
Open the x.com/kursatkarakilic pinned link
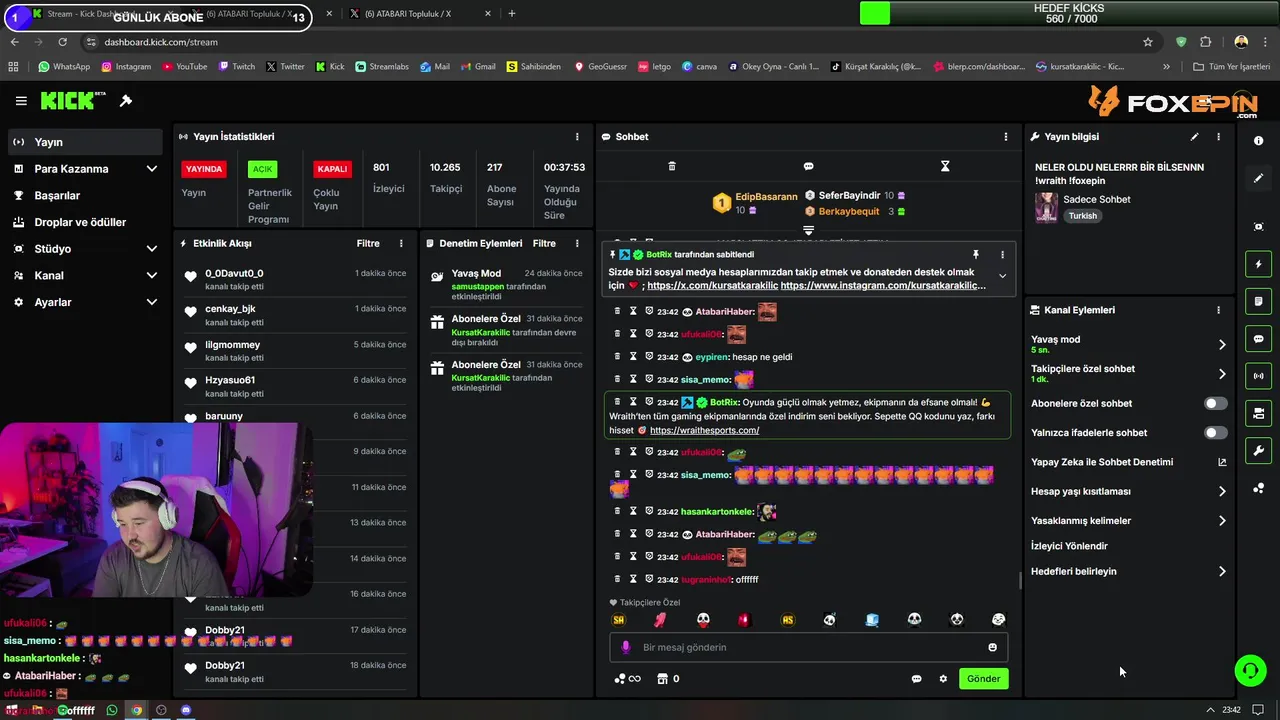[712, 285]
